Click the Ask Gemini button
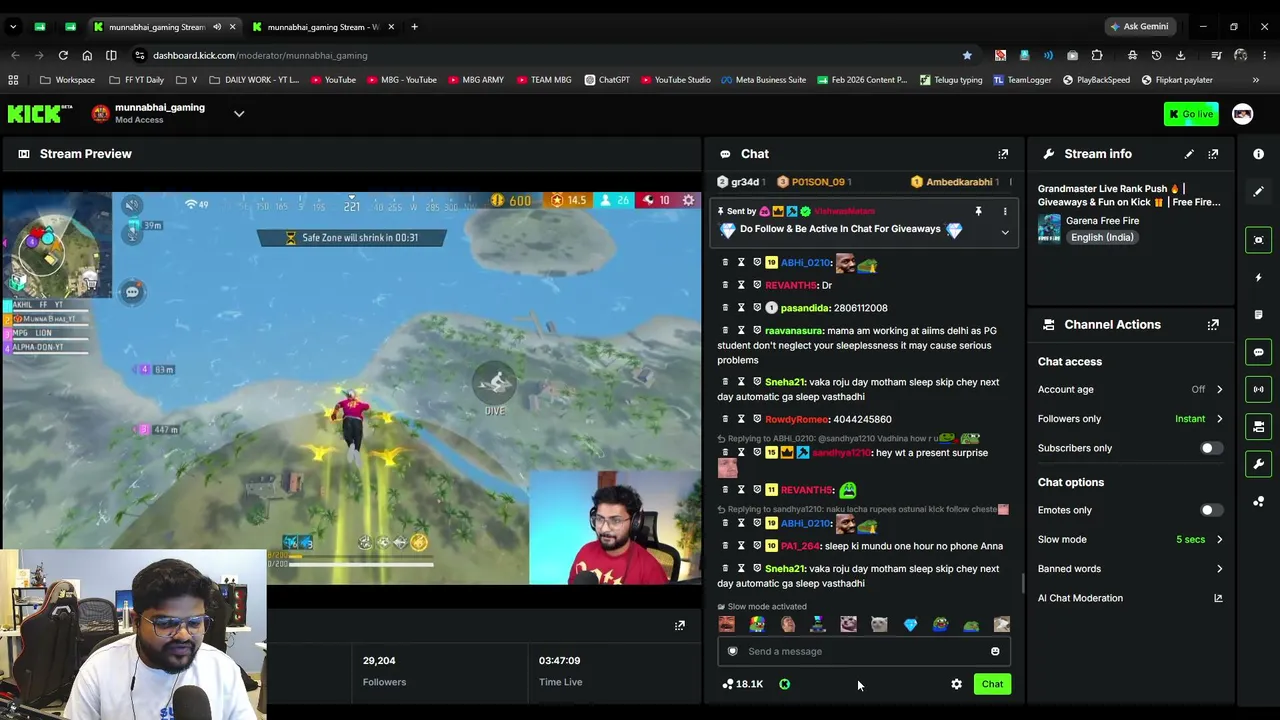 click(x=1139, y=27)
